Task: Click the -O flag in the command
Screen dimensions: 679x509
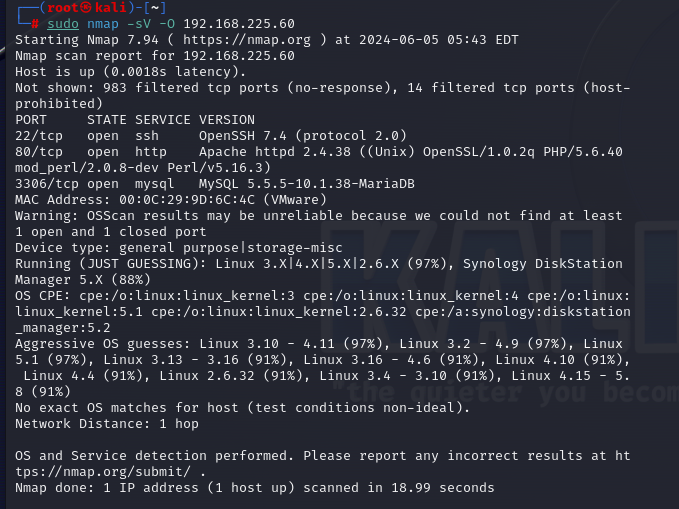Action: coord(167,24)
